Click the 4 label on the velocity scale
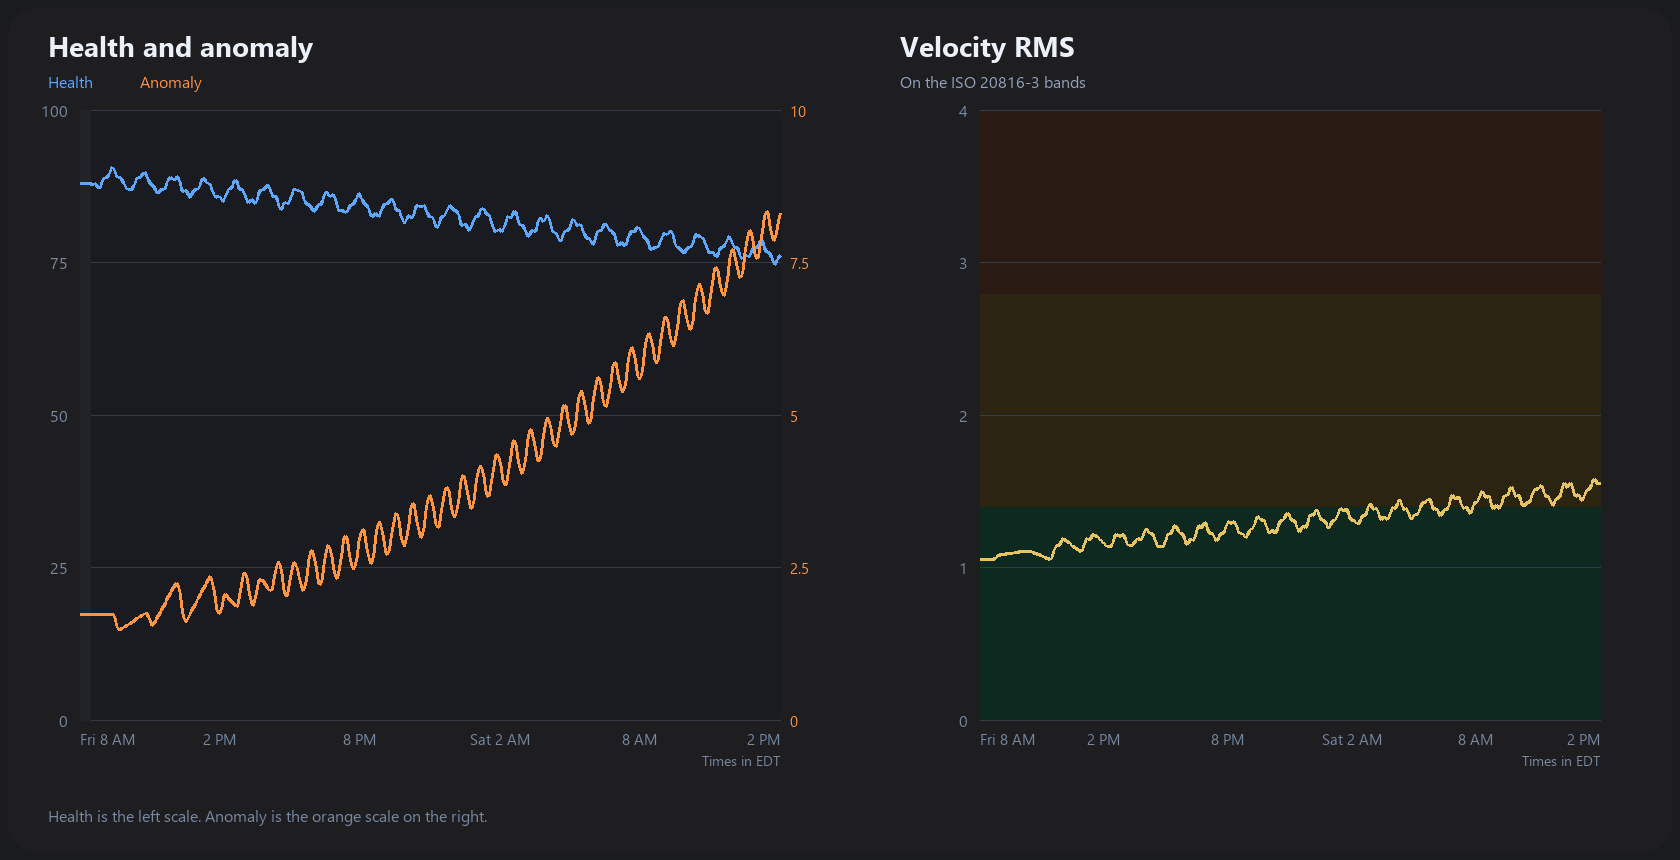 click(963, 112)
